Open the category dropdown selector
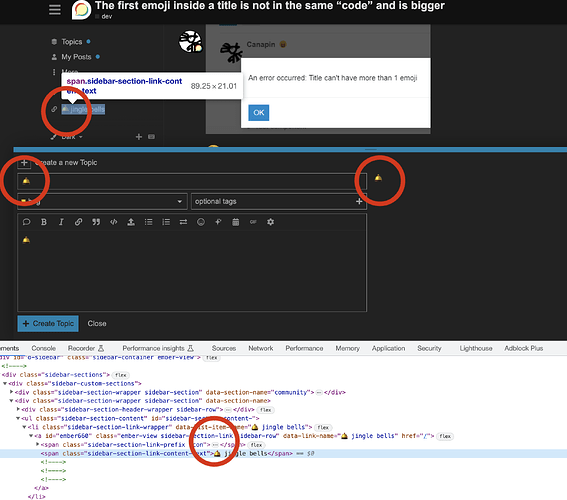 point(102,201)
